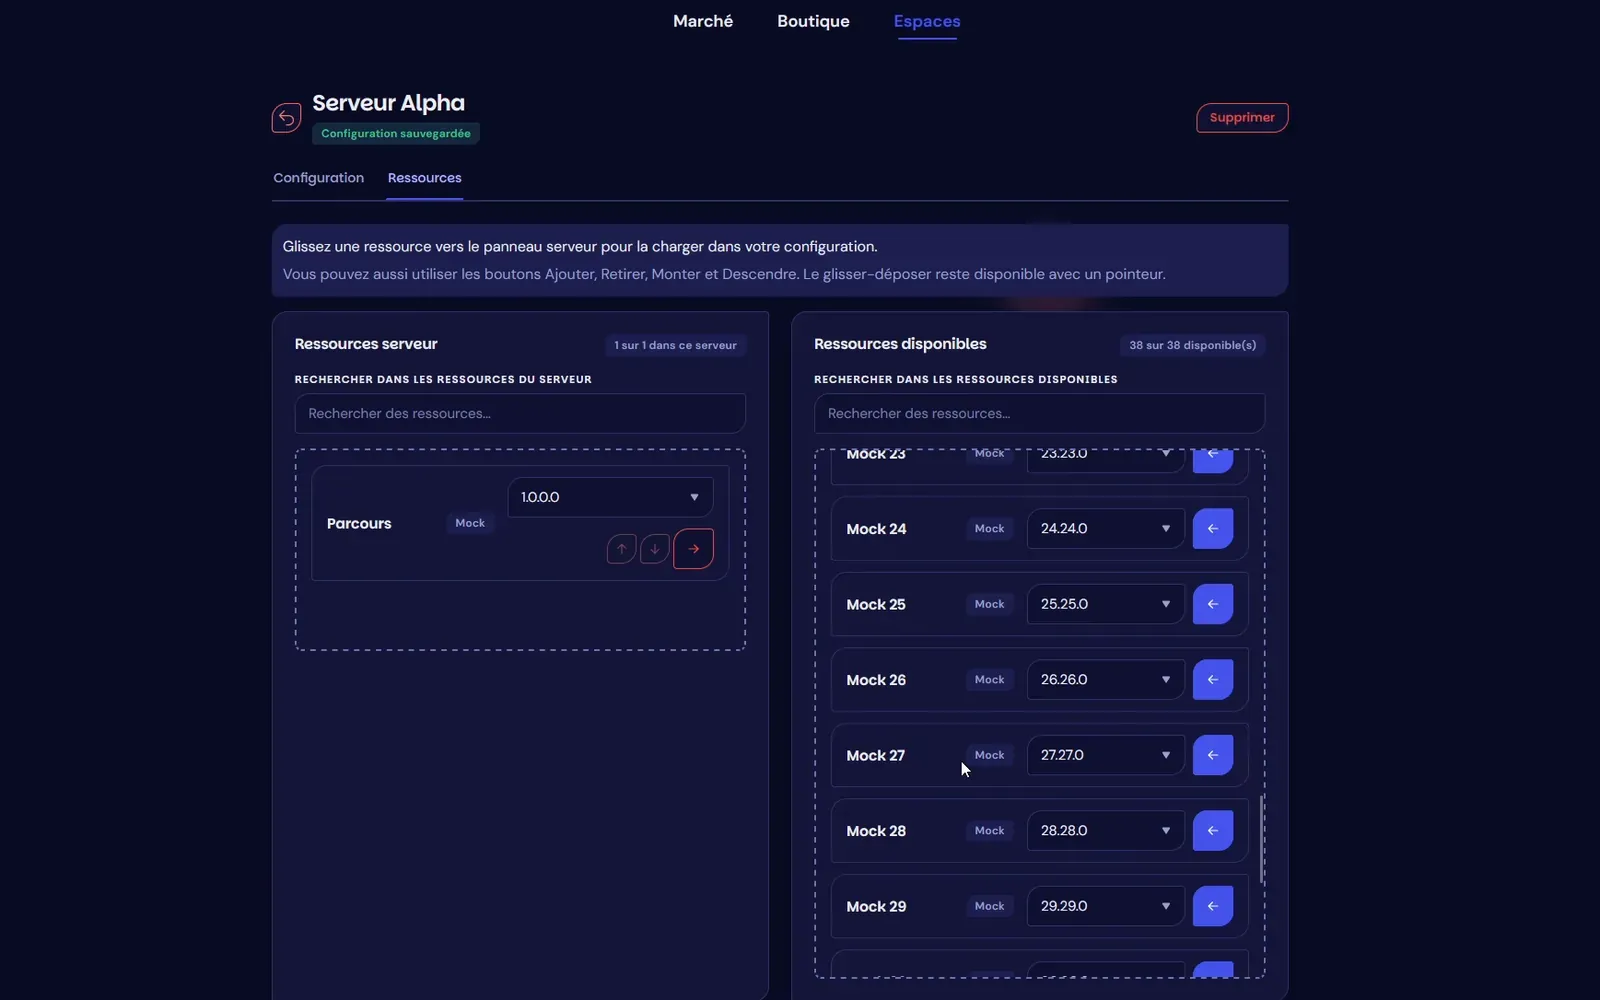Add Mock 26 to server

point(1212,680)
